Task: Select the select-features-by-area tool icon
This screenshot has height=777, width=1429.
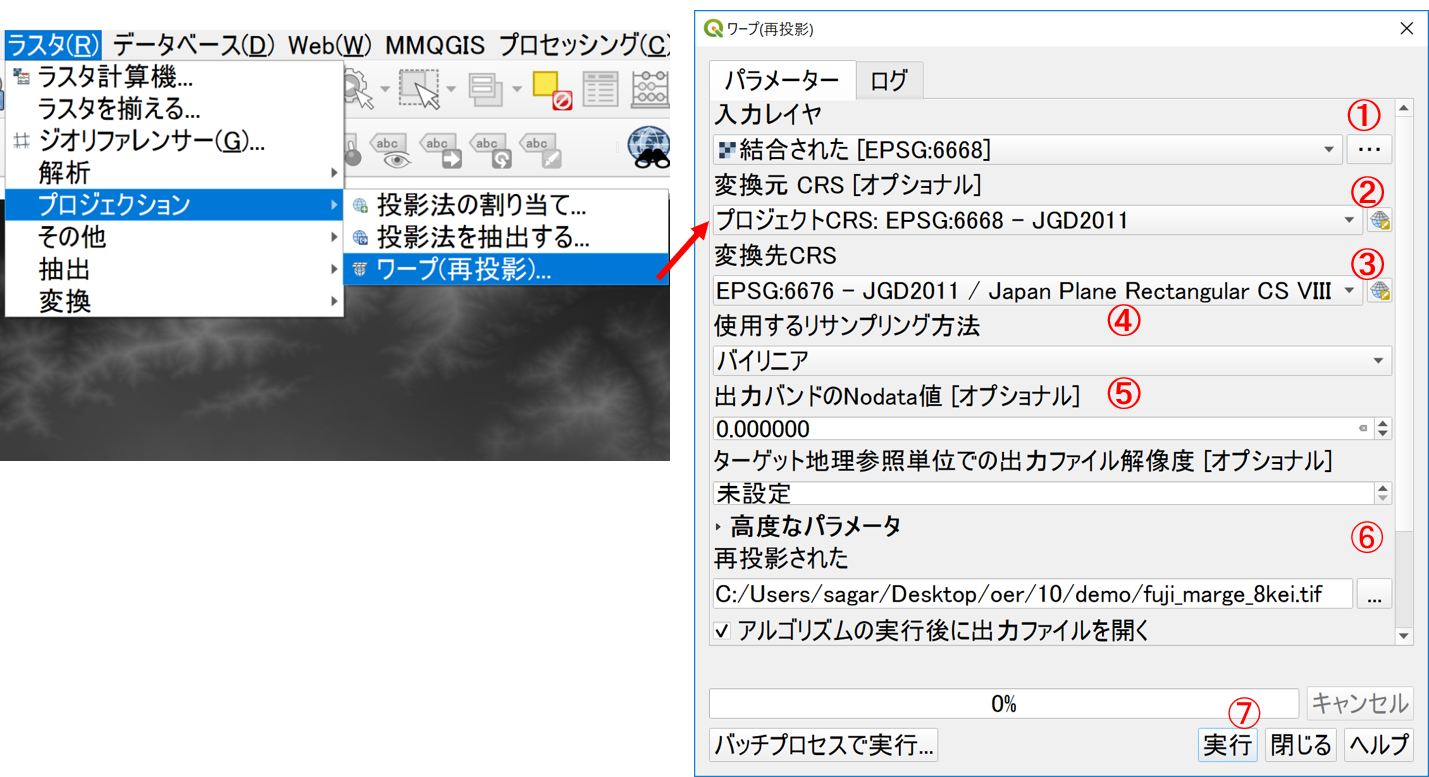Action: click(x=419, y=88)
